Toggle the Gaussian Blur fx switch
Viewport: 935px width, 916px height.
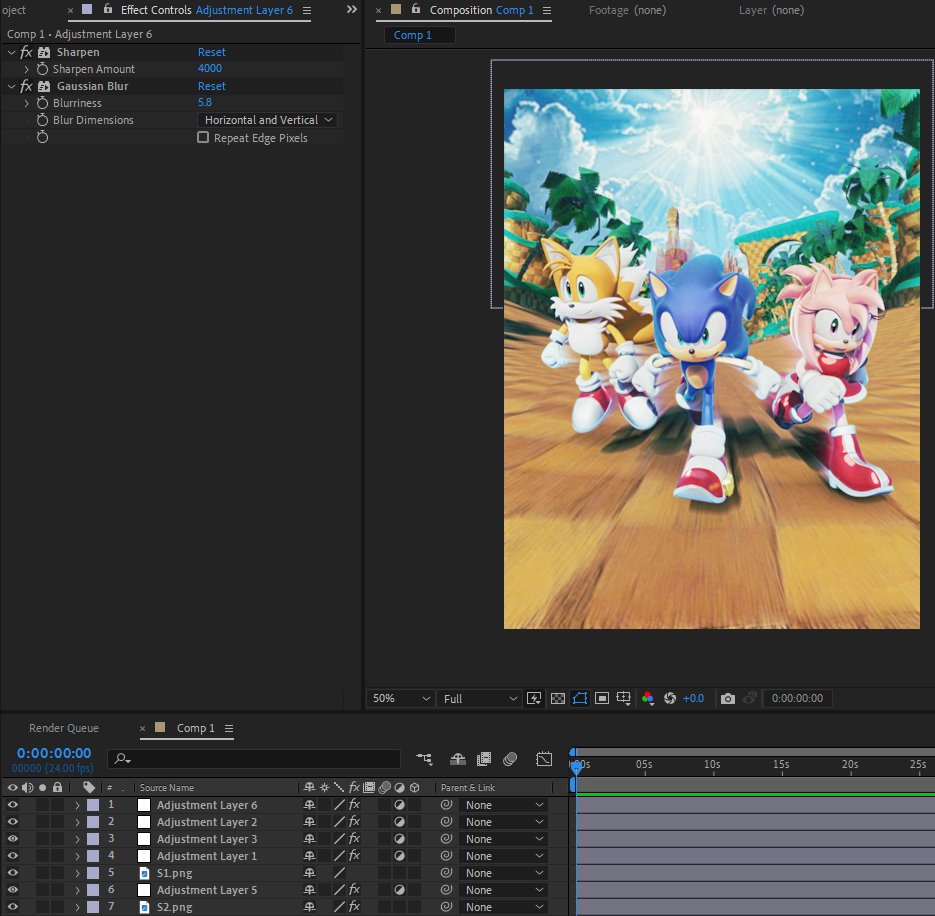tap(26, 86)
